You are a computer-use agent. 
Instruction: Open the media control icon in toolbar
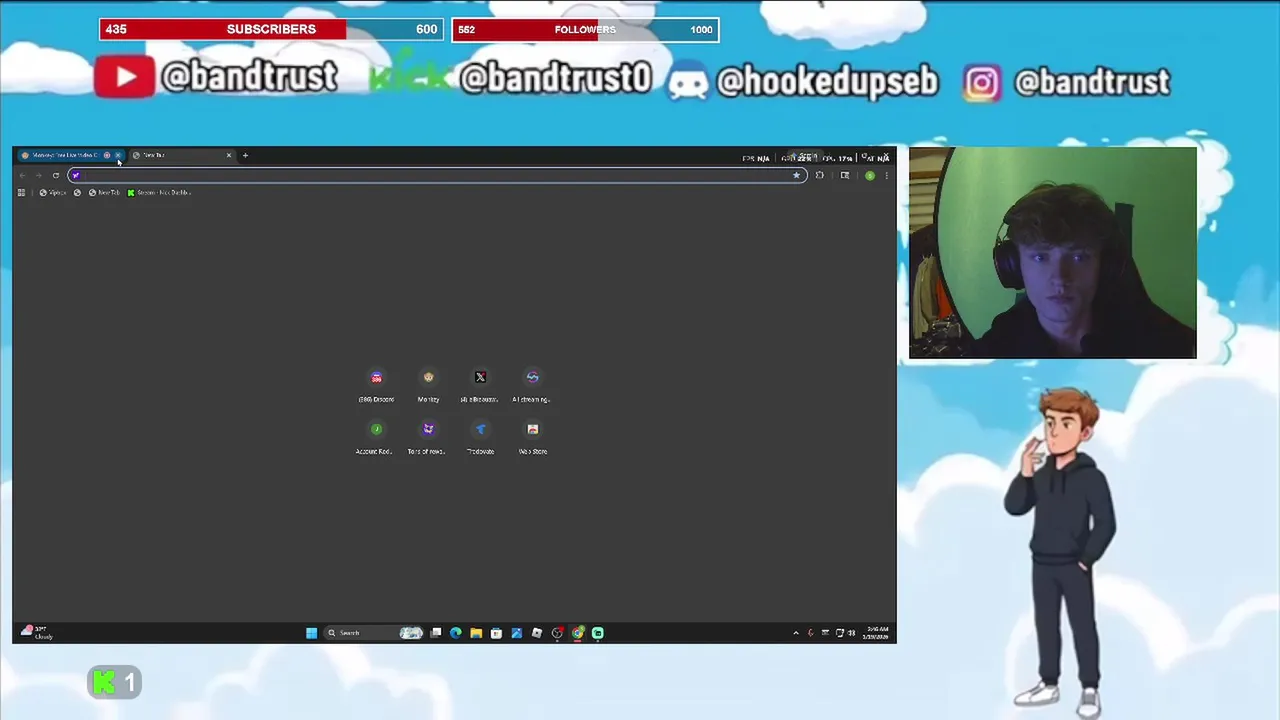click(845, 175)
